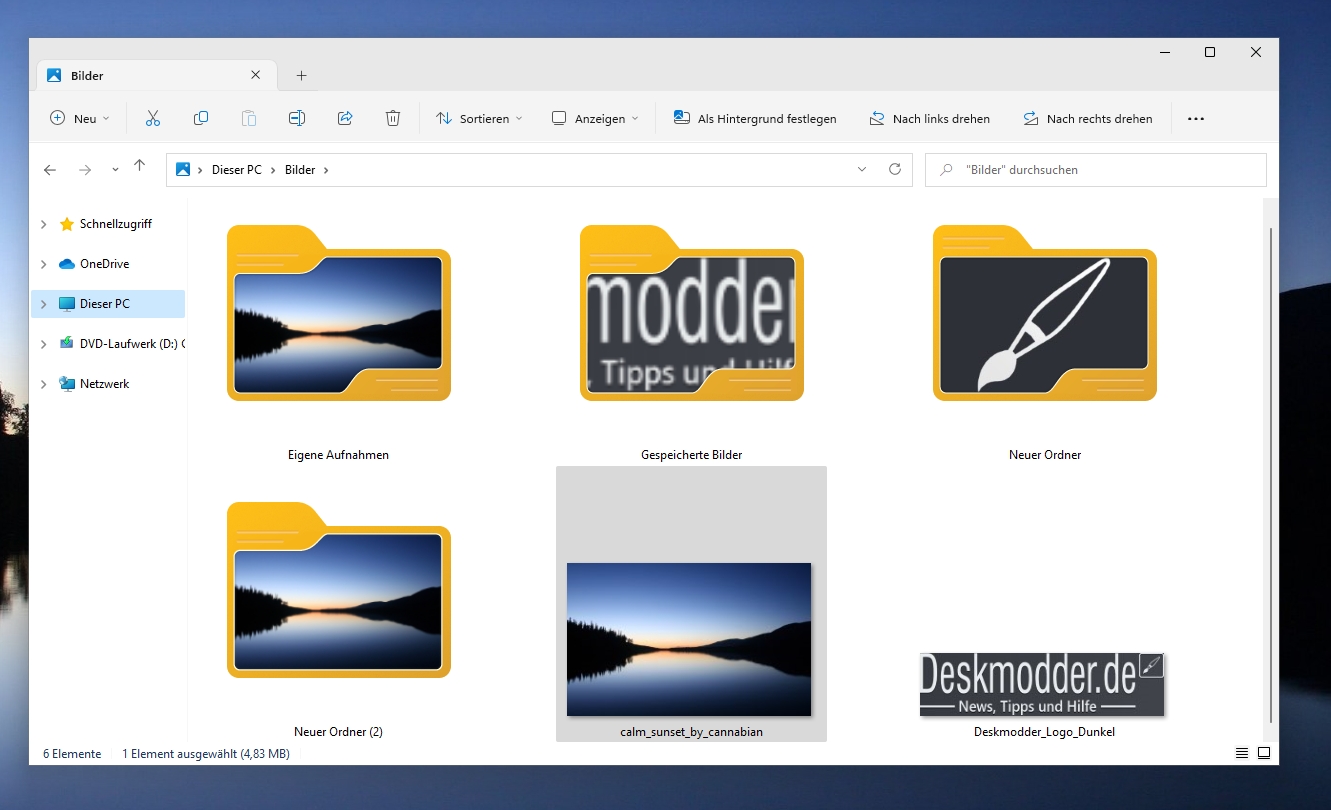Screen dimensions: 1331x810
Task: Click the Refresh icon in address bar
Action: tap(895, 170)
